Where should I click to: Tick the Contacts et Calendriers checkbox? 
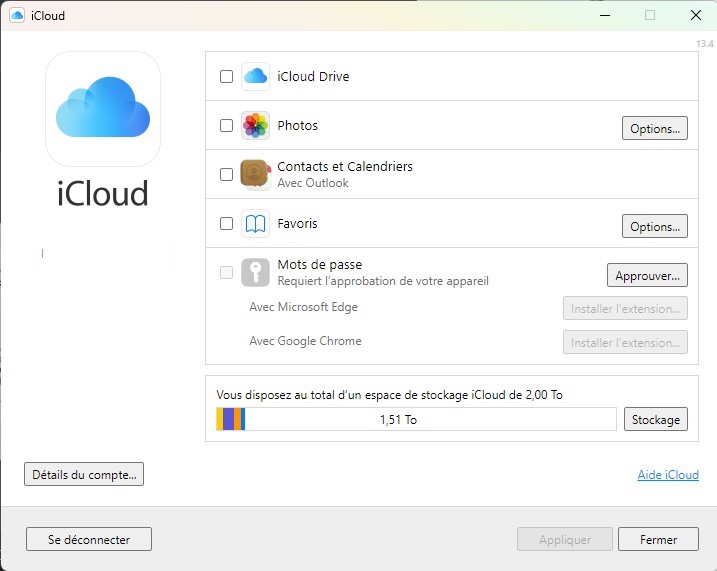click(x=226, y=174)
